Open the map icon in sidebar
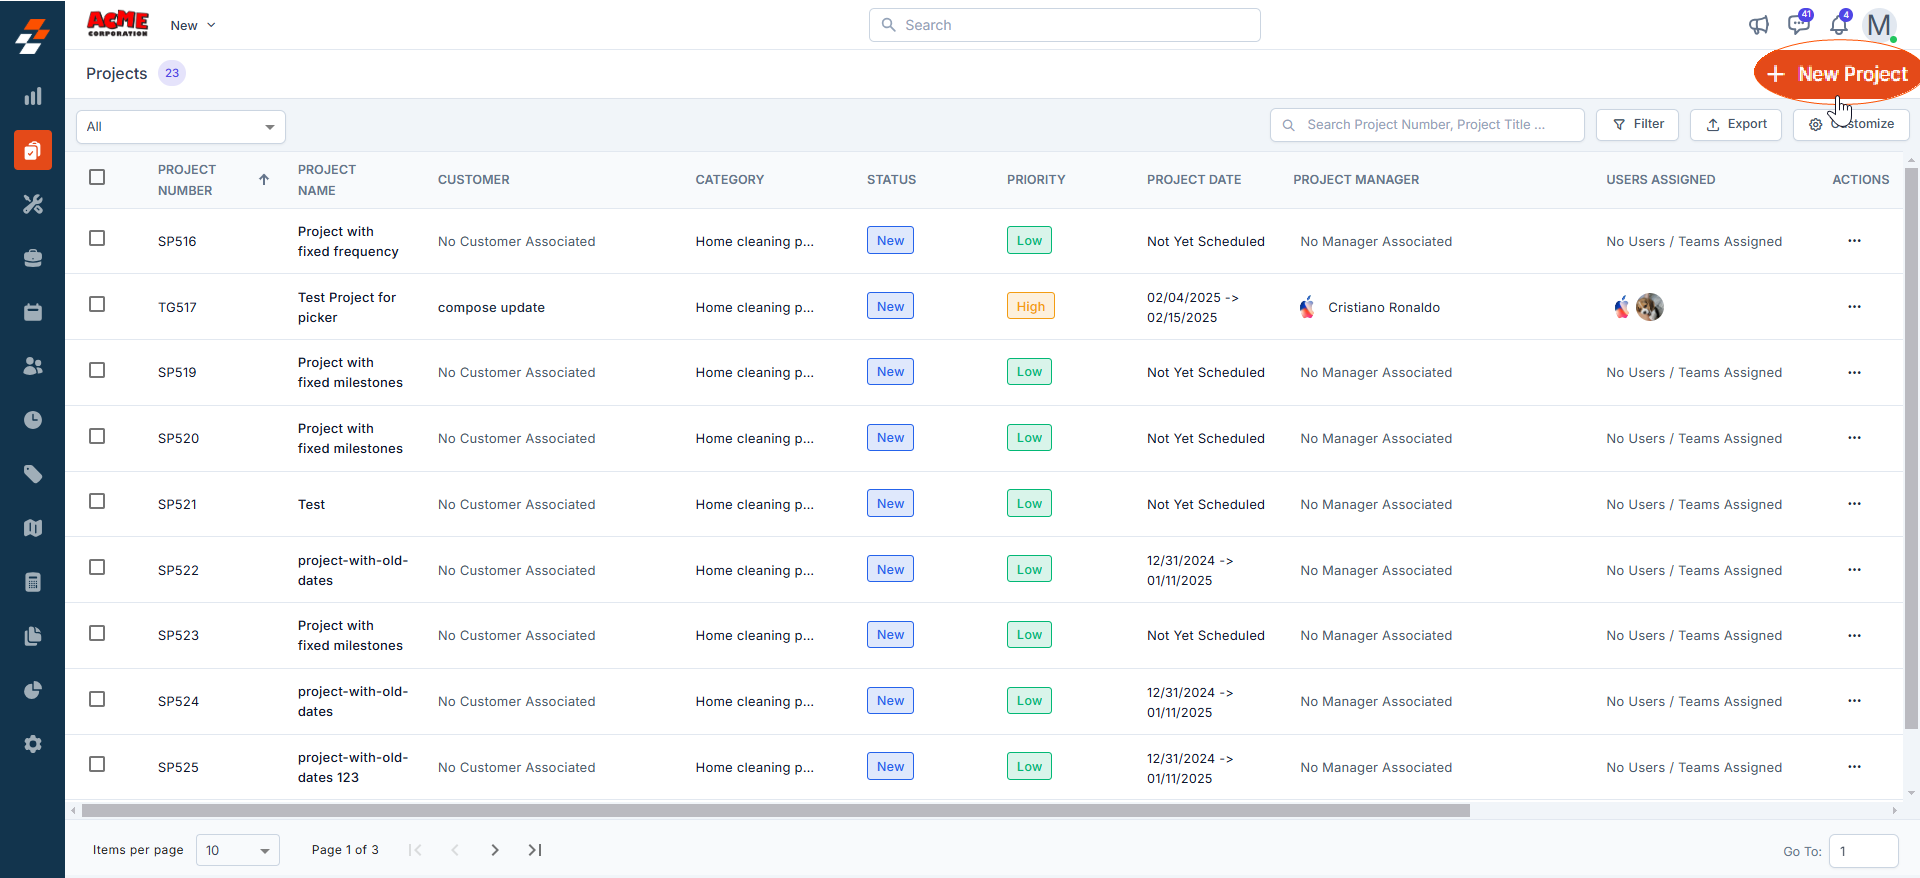The height and width of the screenshot is (878, 1920). pos(33,528)
